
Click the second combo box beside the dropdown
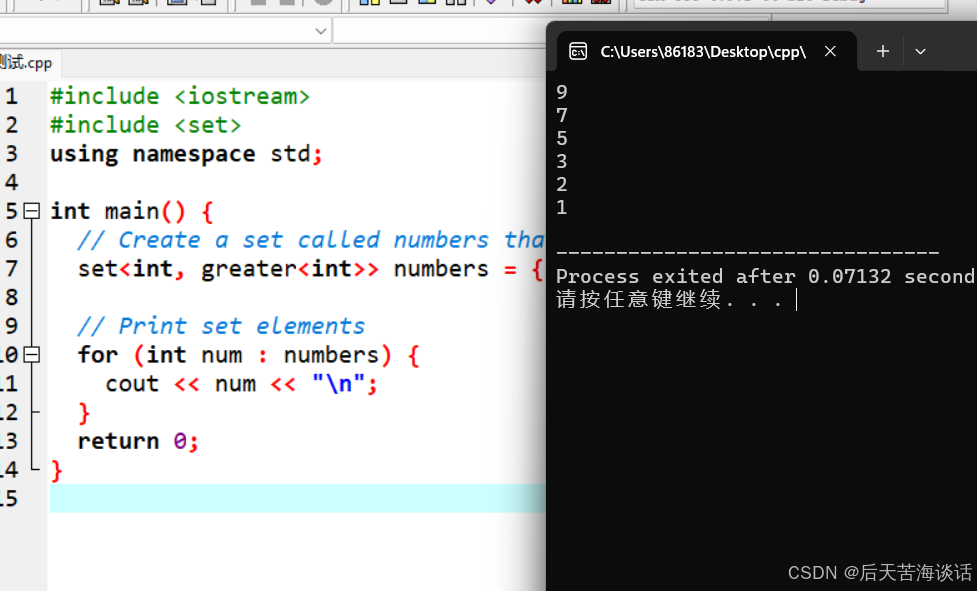click(439, 31)
